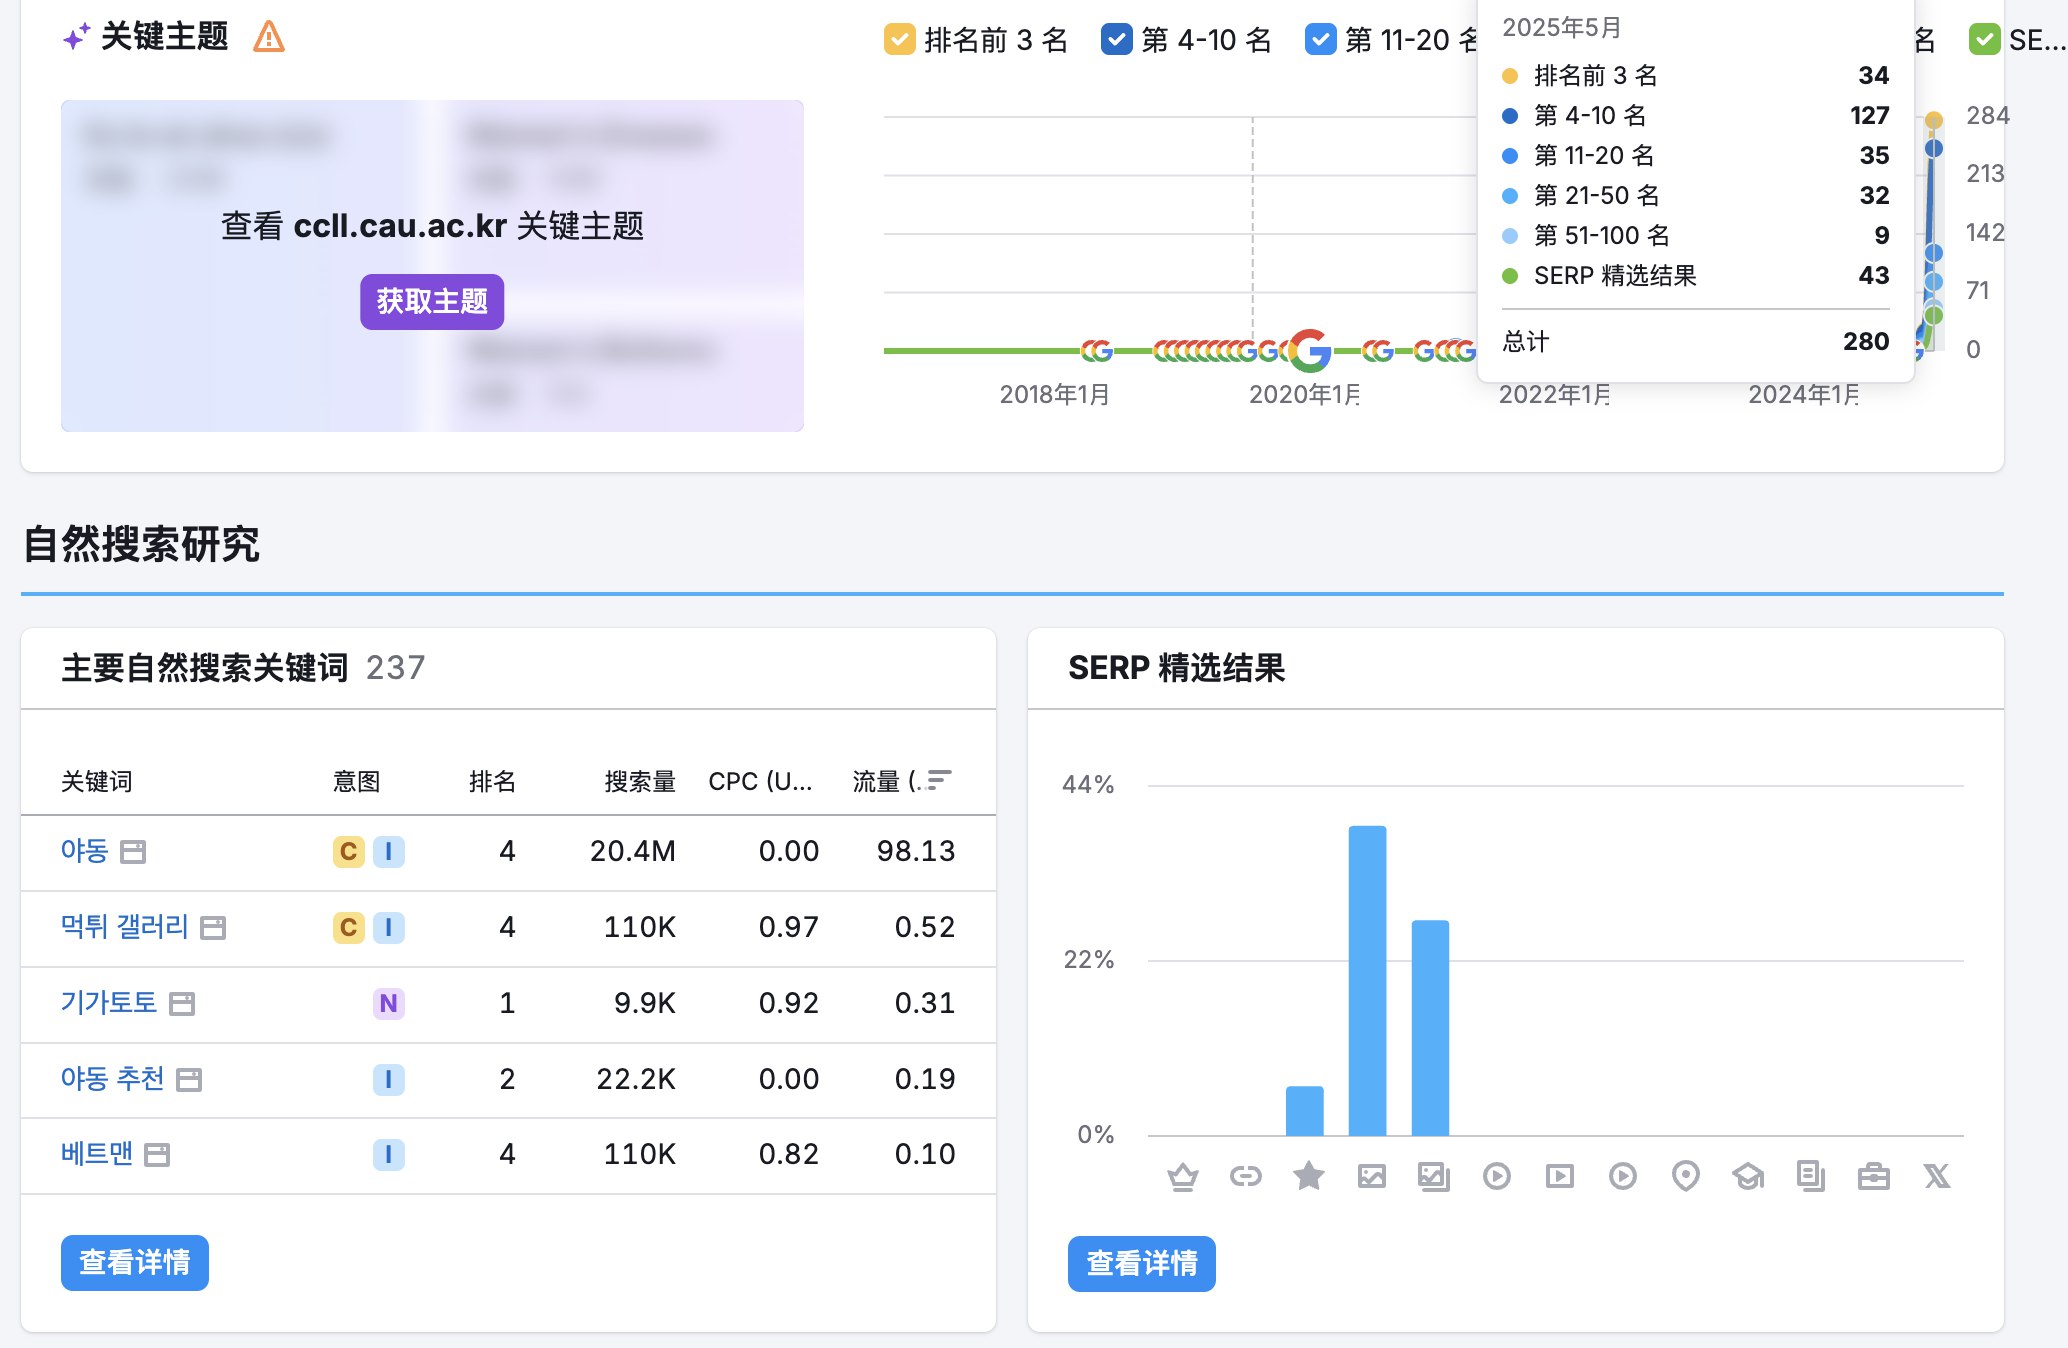
Task: Click the 搜索量 column header
Action: click(x=640, y=781)
